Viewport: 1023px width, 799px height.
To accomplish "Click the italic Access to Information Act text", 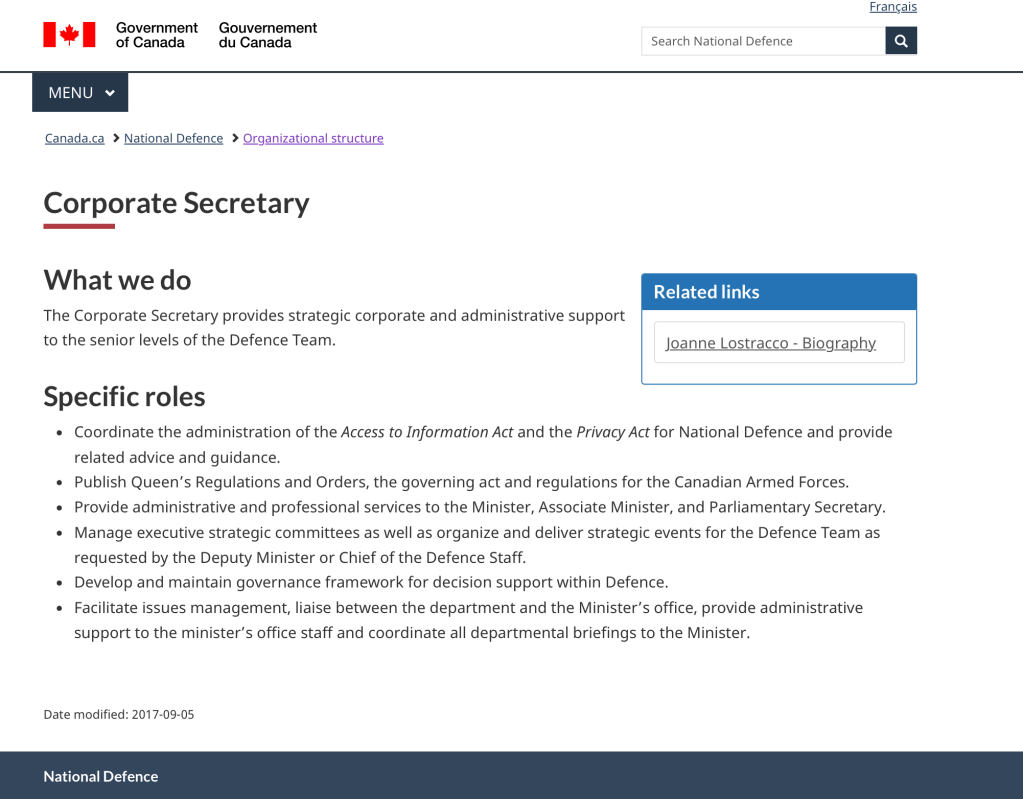I will pos(427,432).
